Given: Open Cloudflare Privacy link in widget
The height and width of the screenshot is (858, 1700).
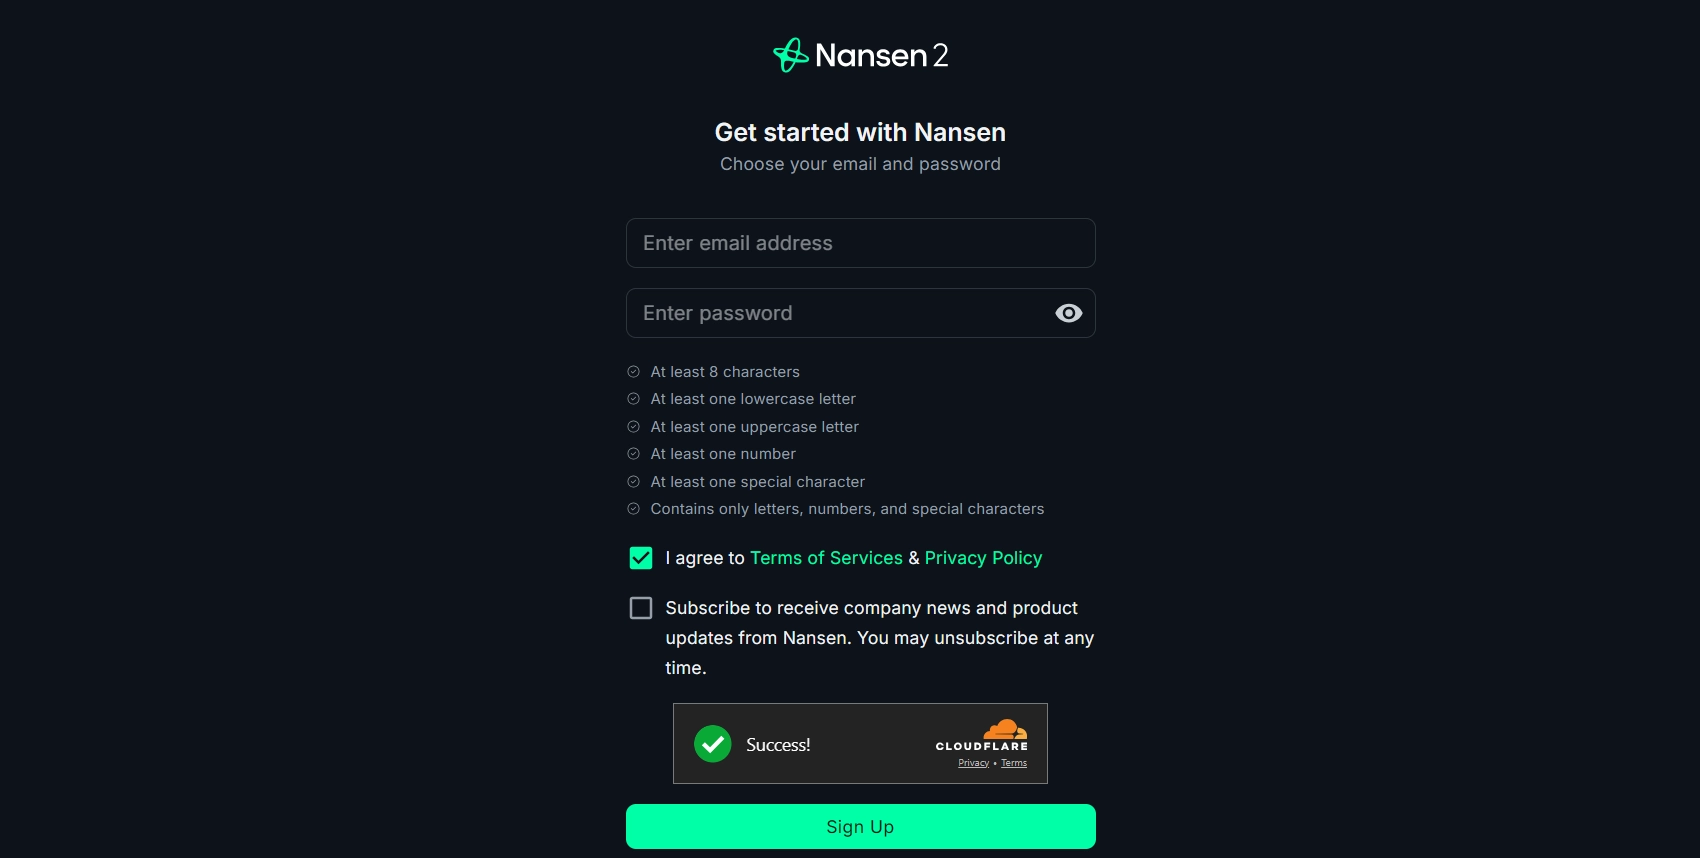Looking at the screenshot, I should [973, 763].
